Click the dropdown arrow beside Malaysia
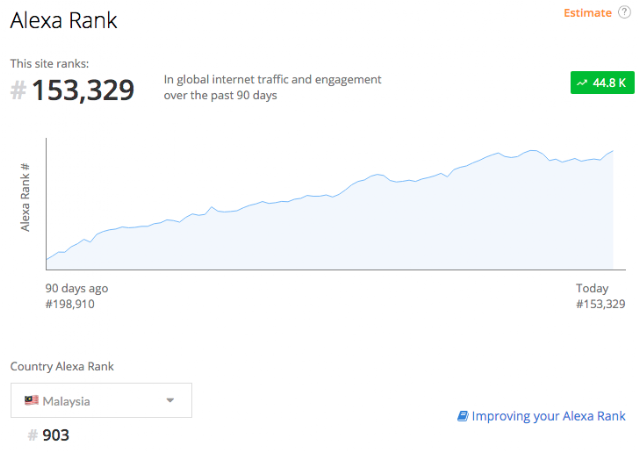The height and width of the screenshot is (453, 640). point(170,400)
